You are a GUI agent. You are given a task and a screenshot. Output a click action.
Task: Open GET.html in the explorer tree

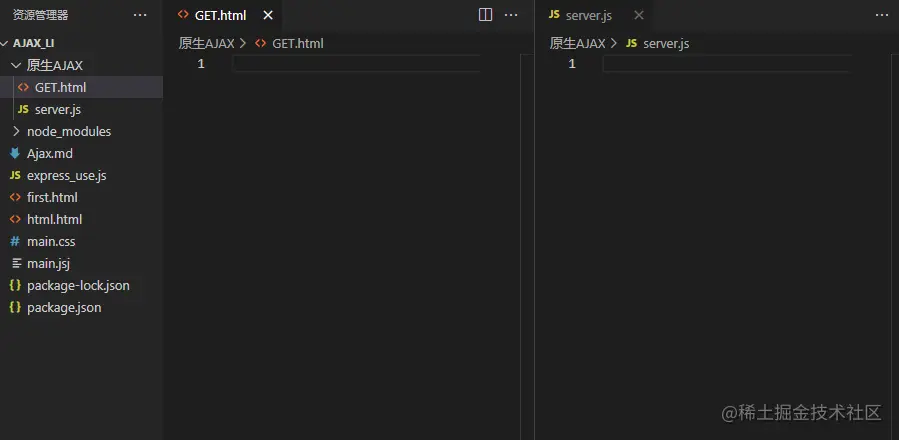tap(81, 87)
